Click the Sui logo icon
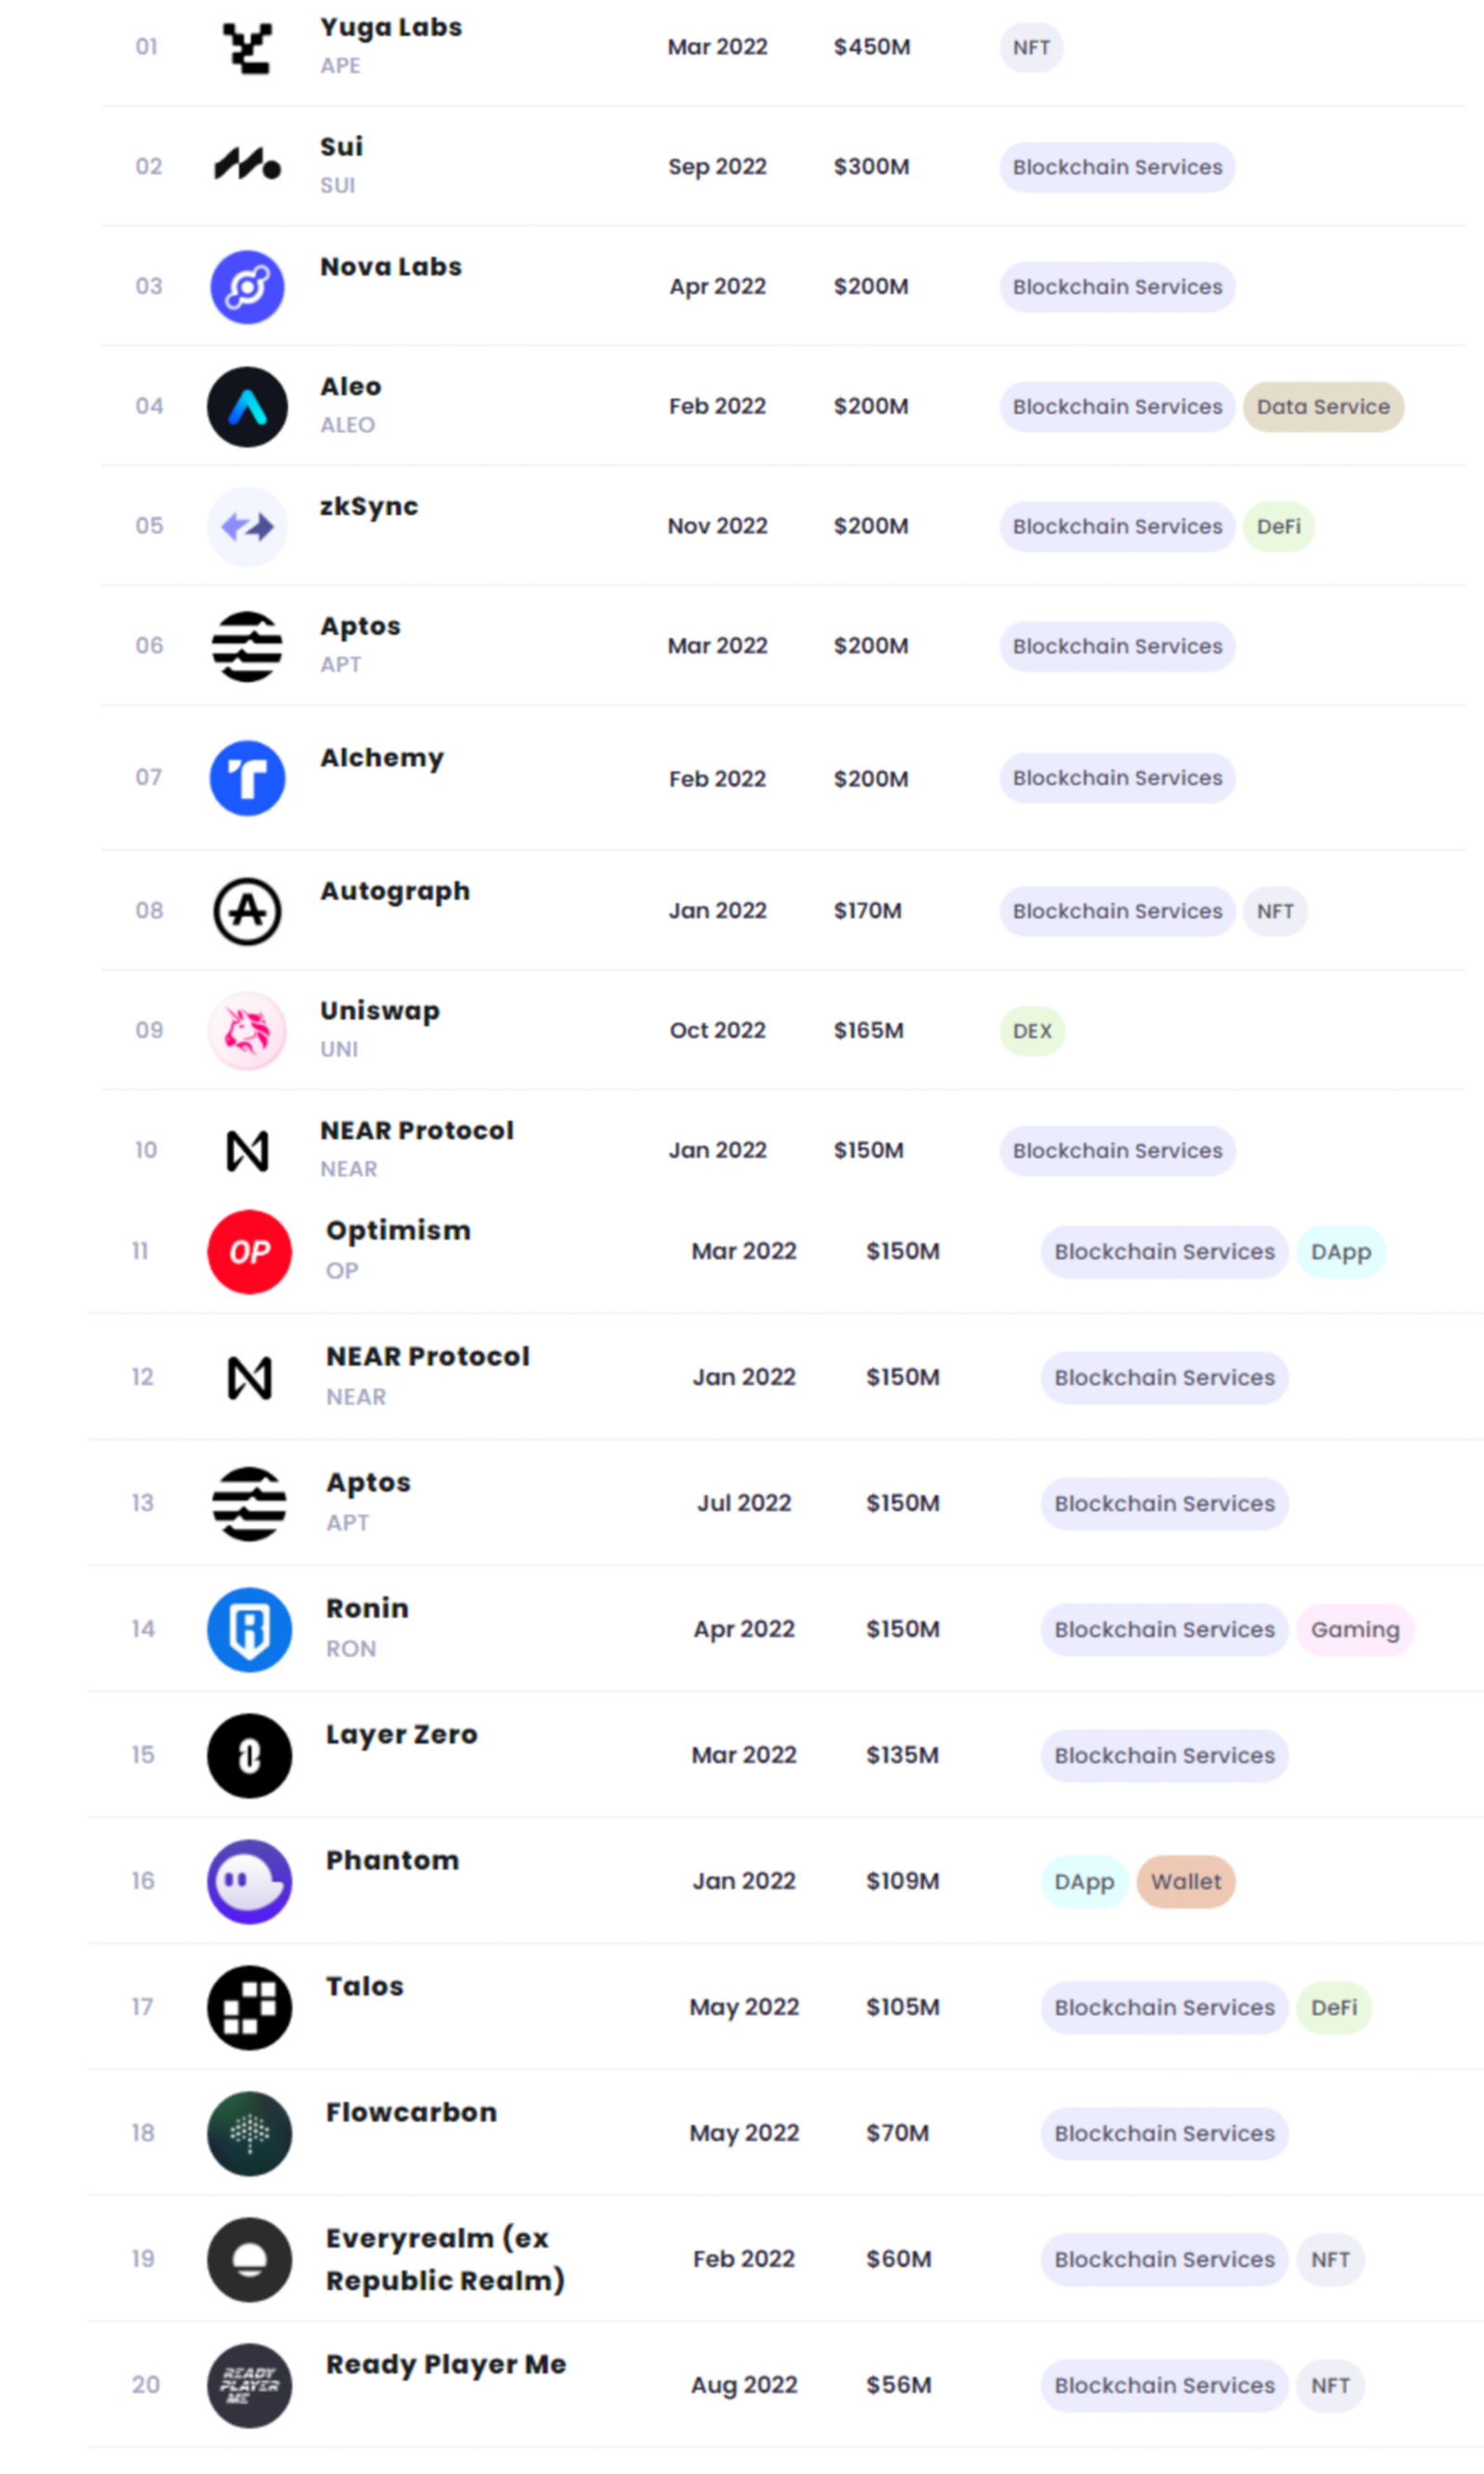This screenshot has height=2474, width=1484. click(x=247, y=165)
